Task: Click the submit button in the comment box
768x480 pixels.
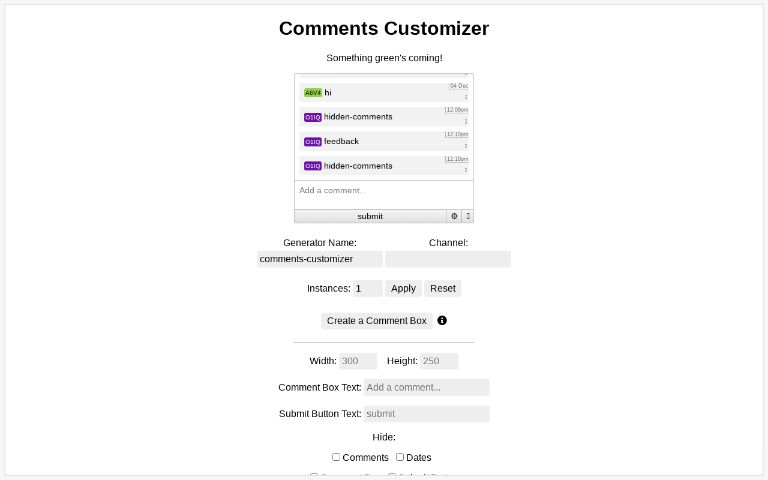Action: pyautogui.click(x=370, y=216)
